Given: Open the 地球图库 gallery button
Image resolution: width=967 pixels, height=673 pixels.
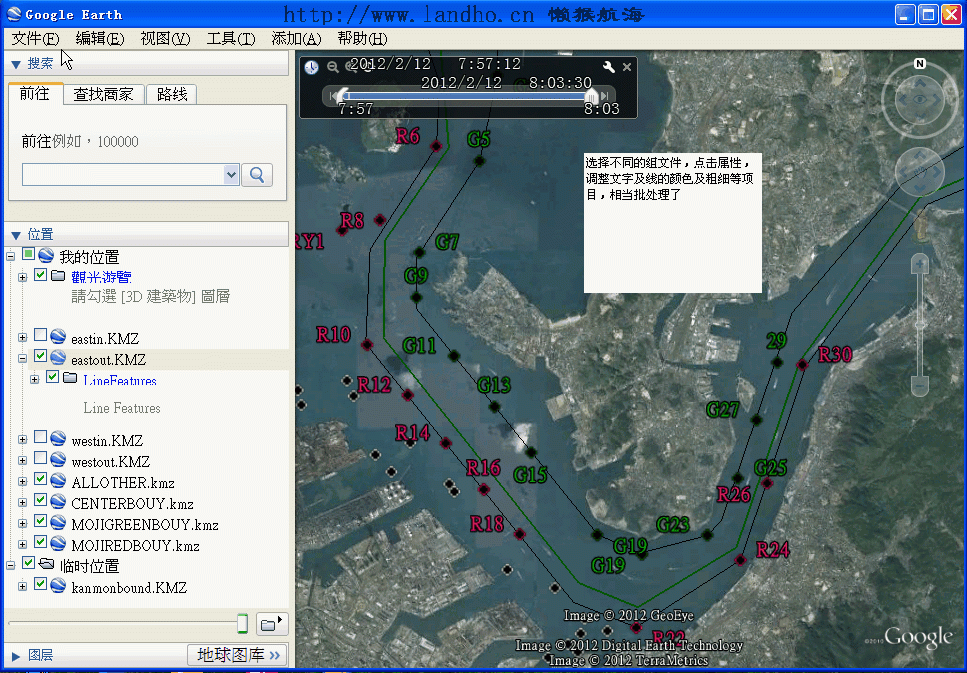Looking at the screenshot, I should click(237, 655).
